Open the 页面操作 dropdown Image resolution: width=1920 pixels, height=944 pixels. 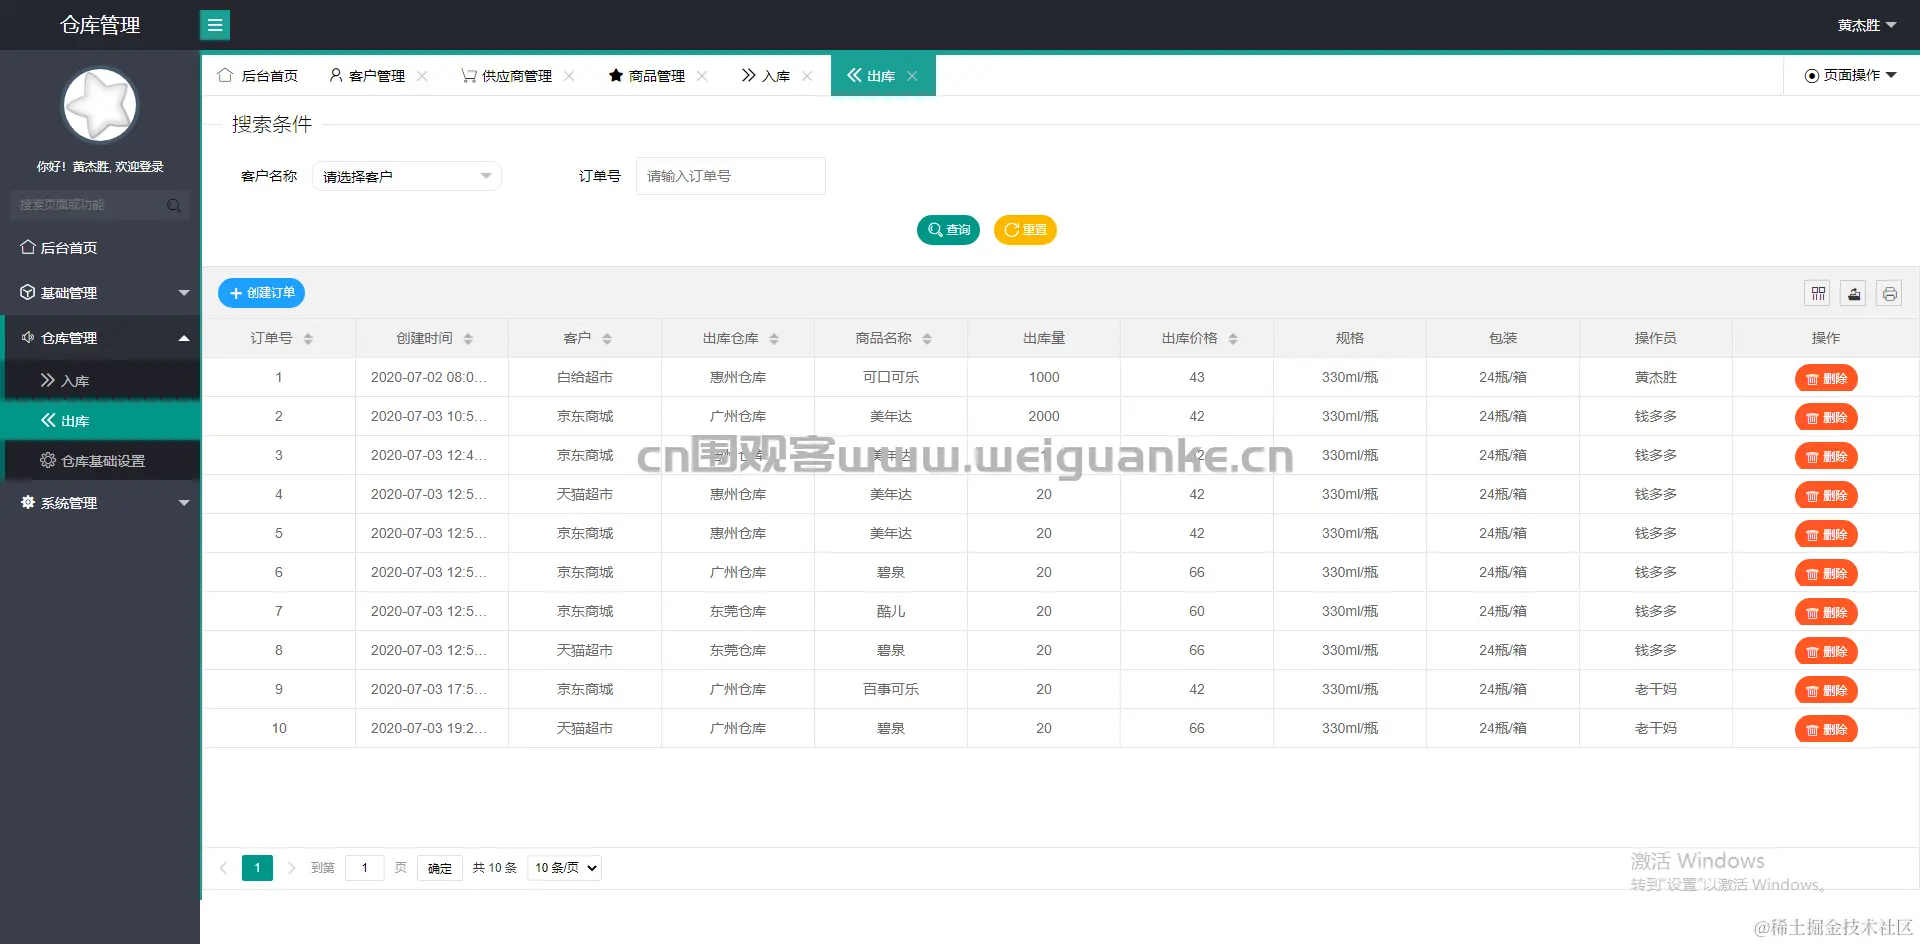(x=1850, y=75)
